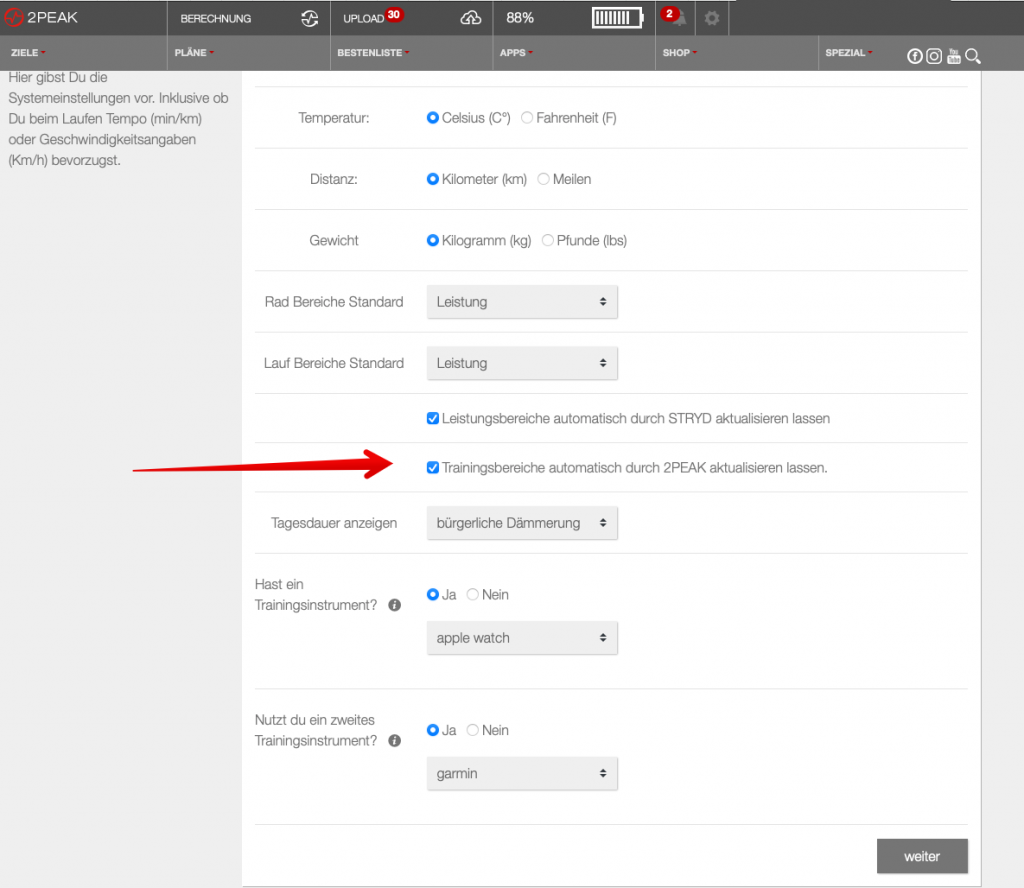Open the YouTube icon

point(953,56)
